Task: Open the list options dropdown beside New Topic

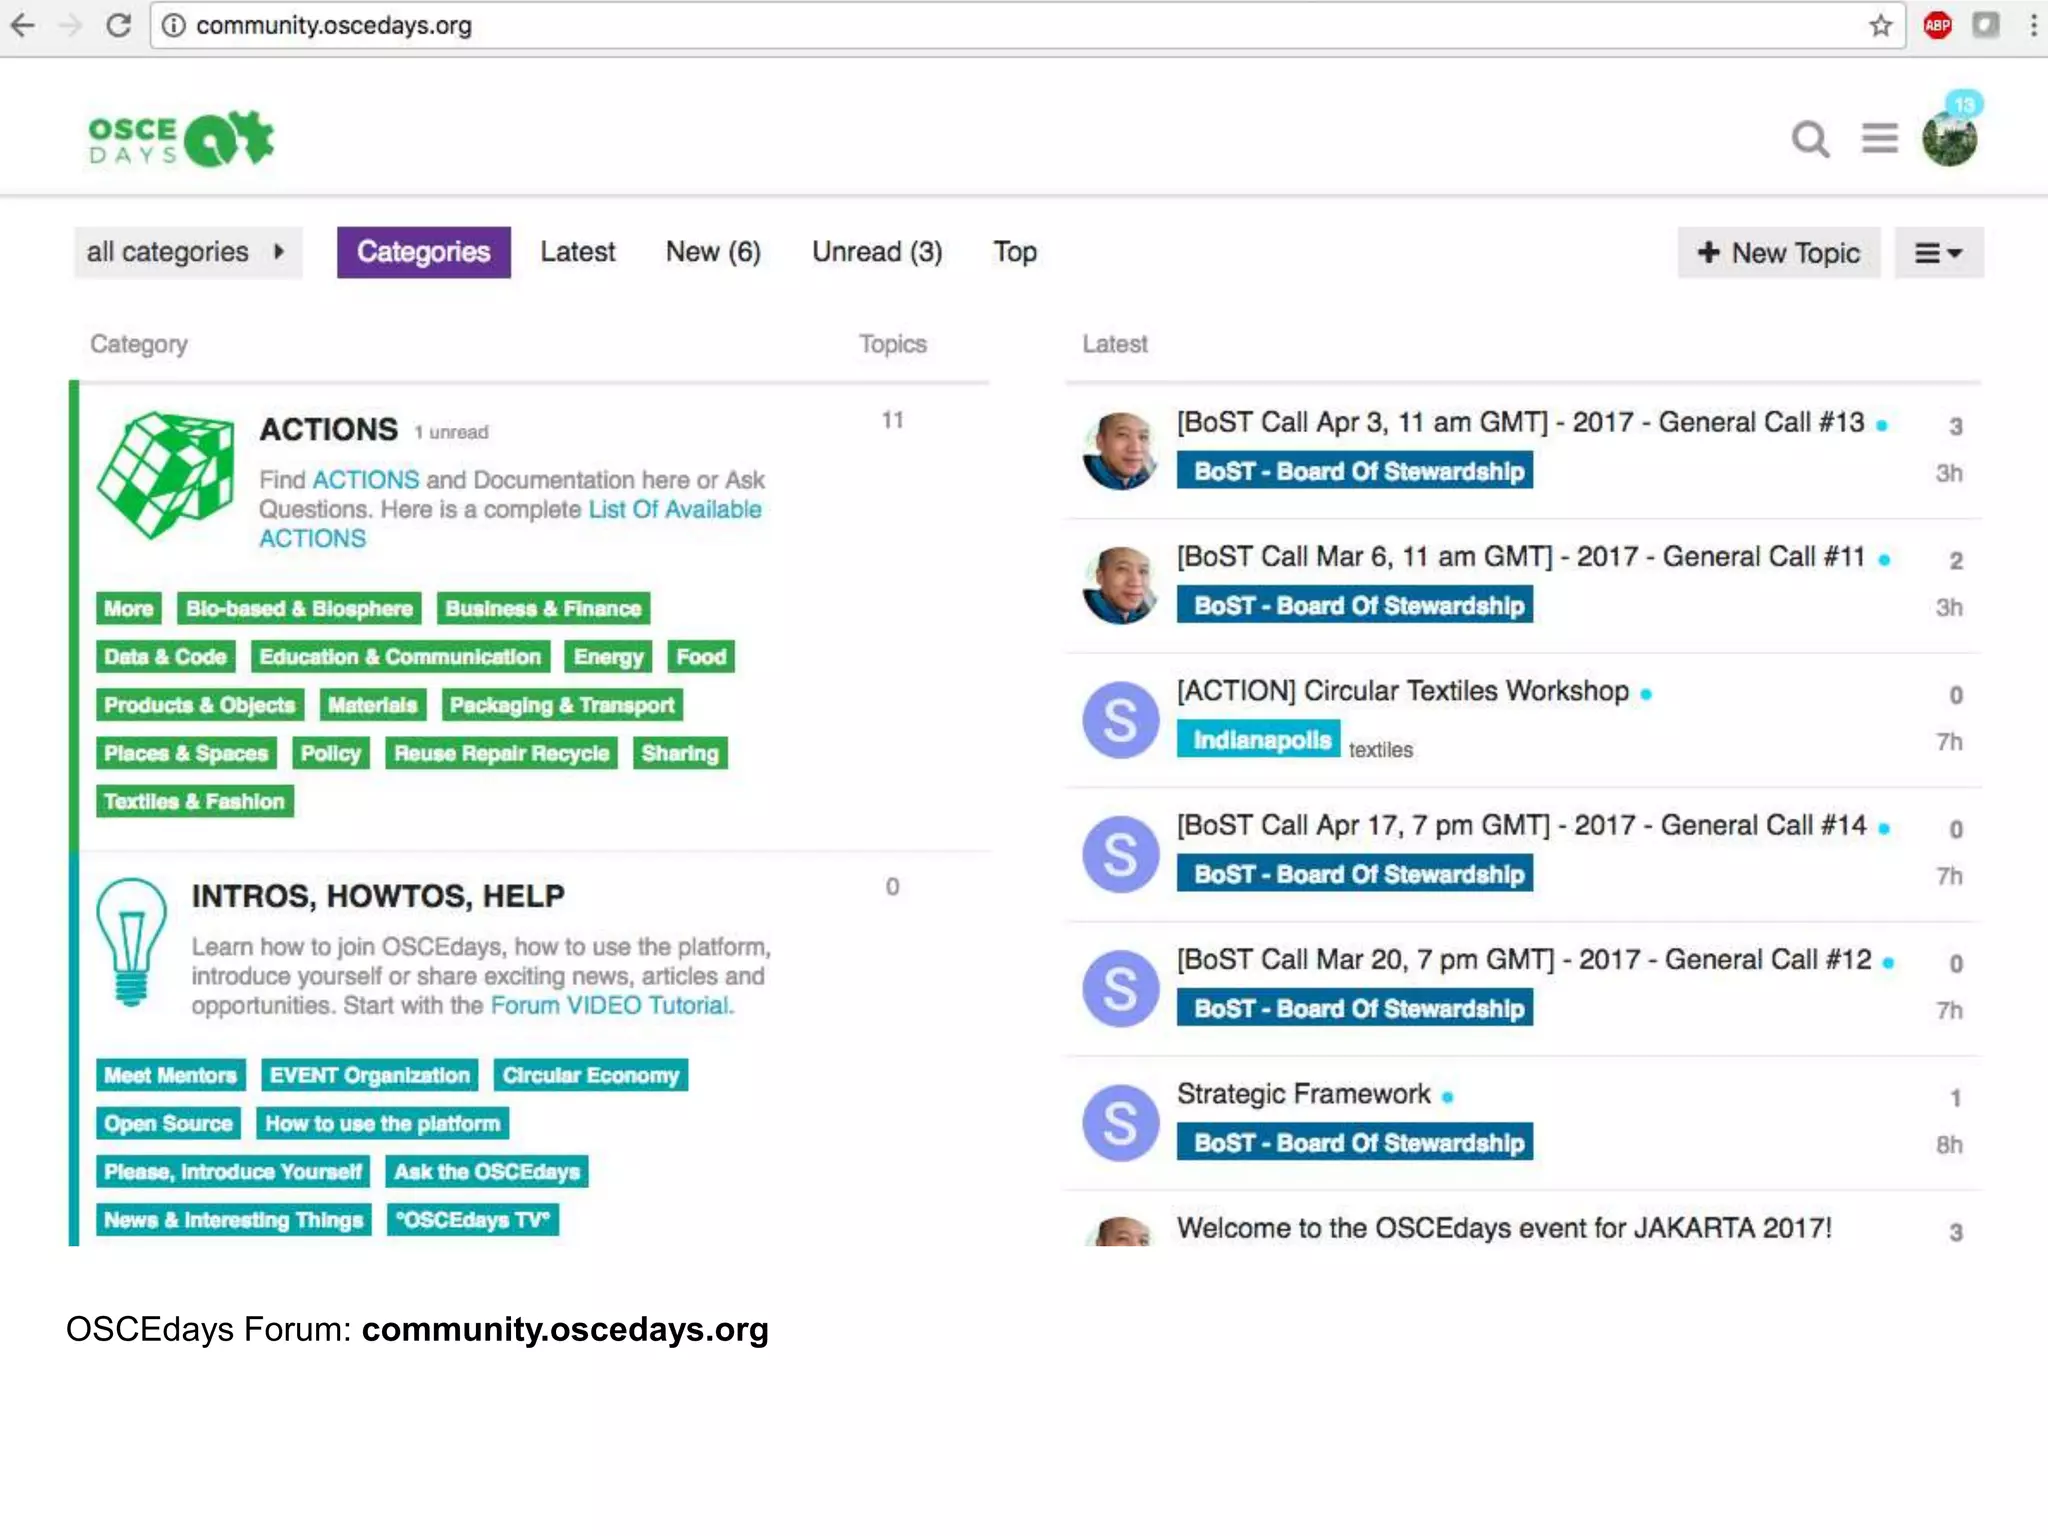Action: coord(1939,253)
